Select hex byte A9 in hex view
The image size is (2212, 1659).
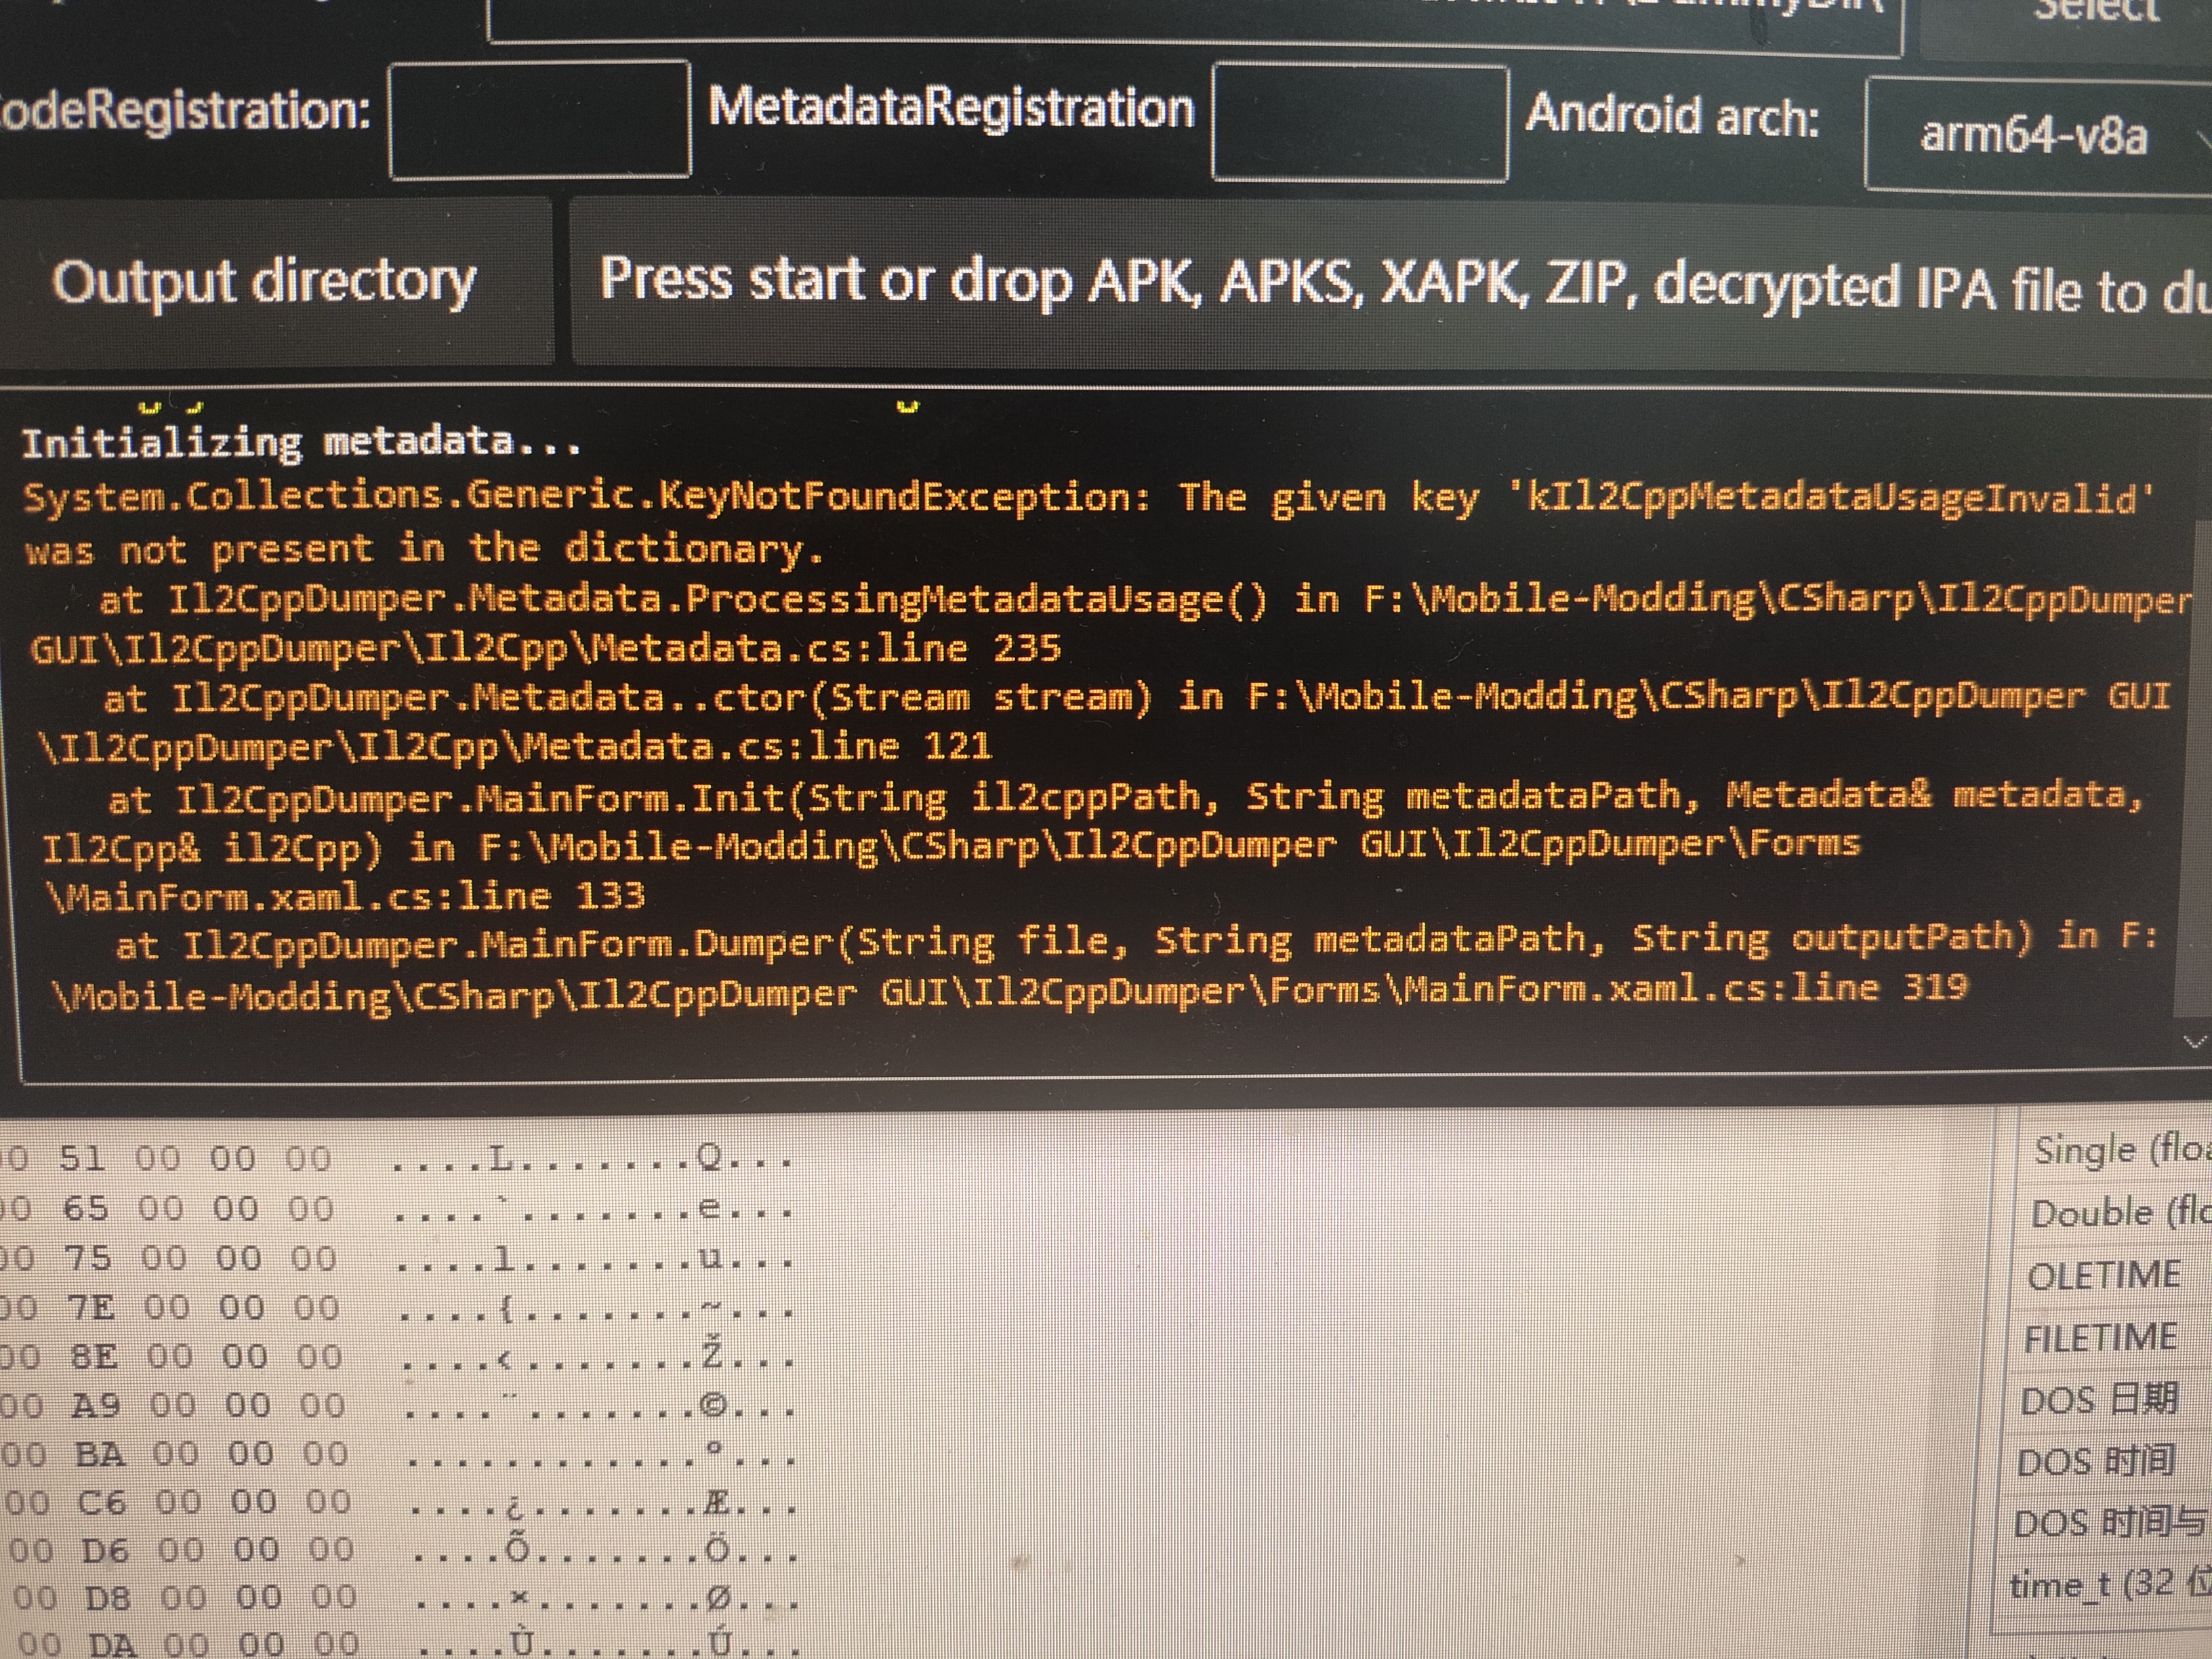[96, 1405]
